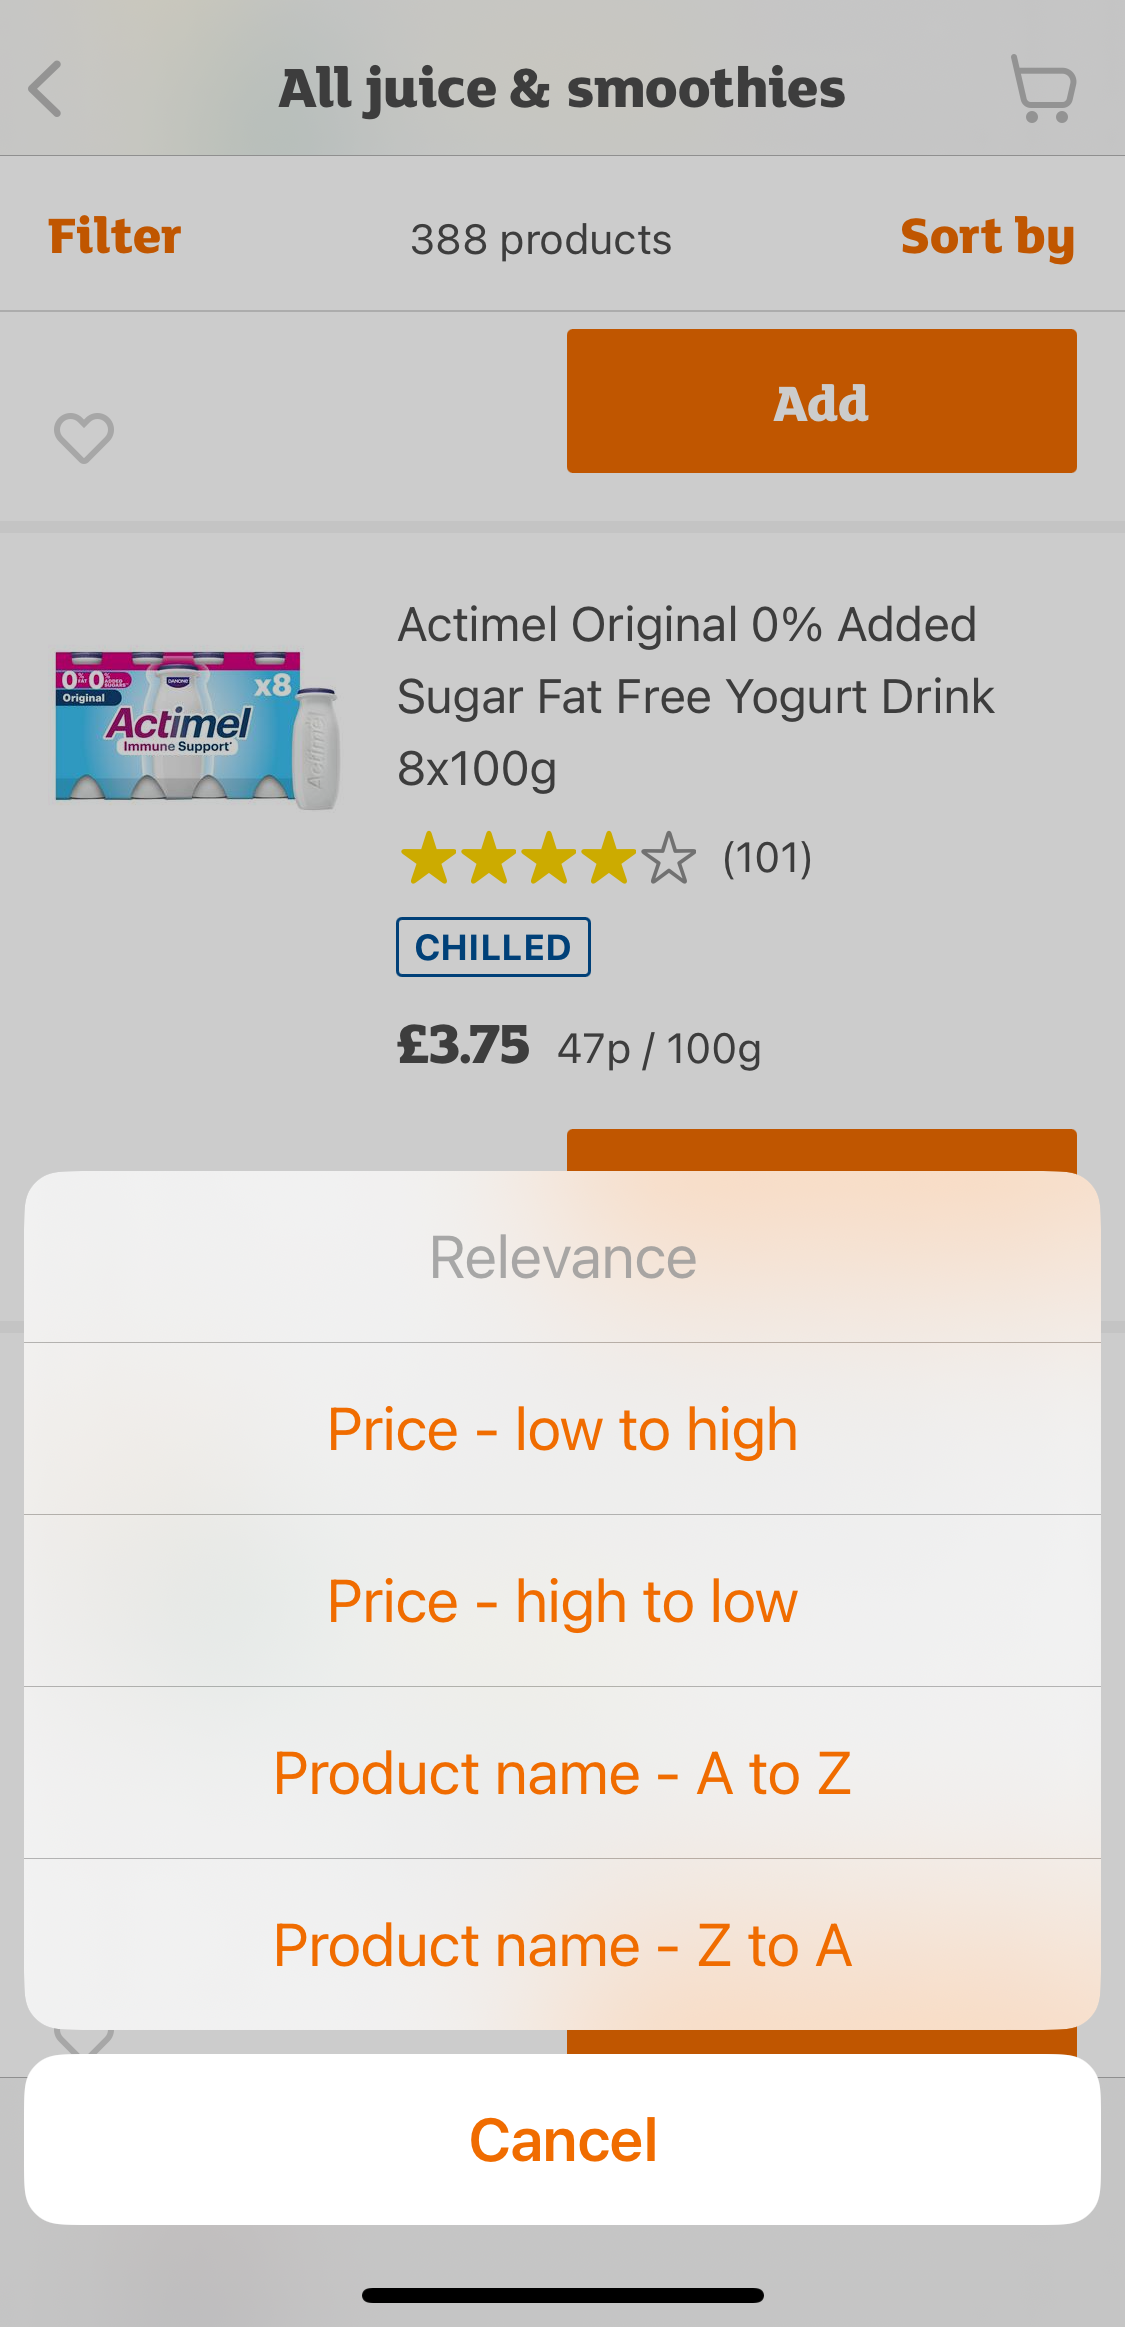Open the Sort by menu
Image resolution: width=1125 pixels, height=2327 pixels.
(987, 237)
